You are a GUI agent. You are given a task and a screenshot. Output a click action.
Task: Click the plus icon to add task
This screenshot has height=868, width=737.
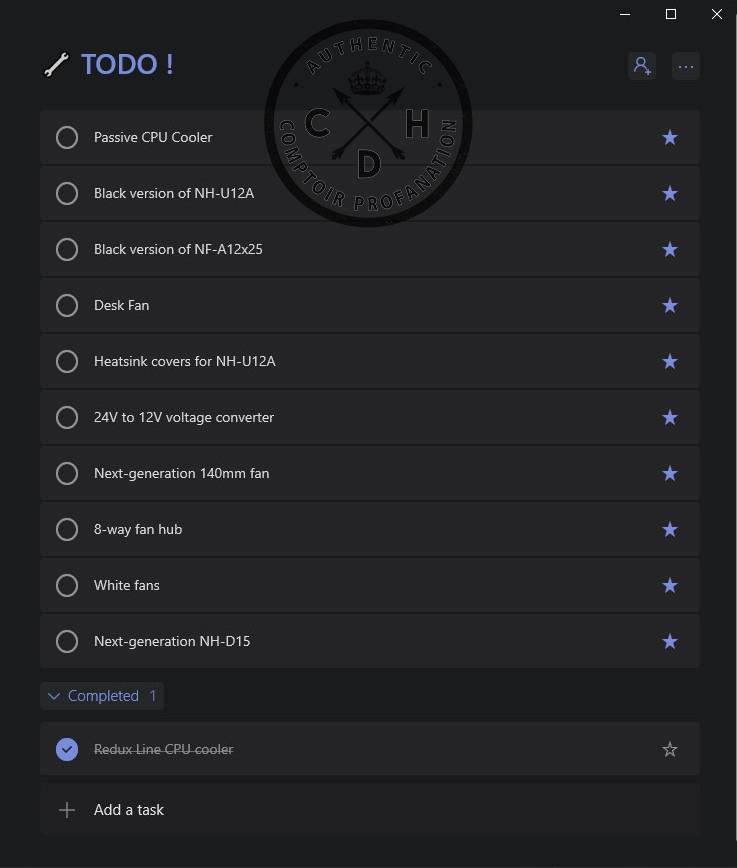tap(67, 810)
